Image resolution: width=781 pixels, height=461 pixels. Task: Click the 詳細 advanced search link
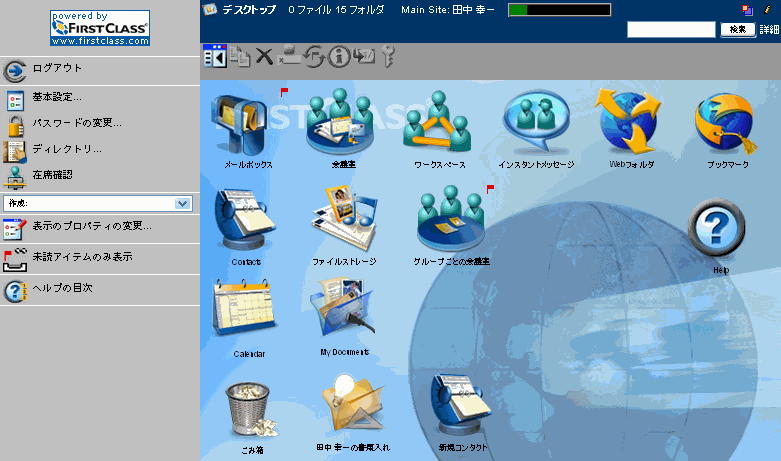769,30
